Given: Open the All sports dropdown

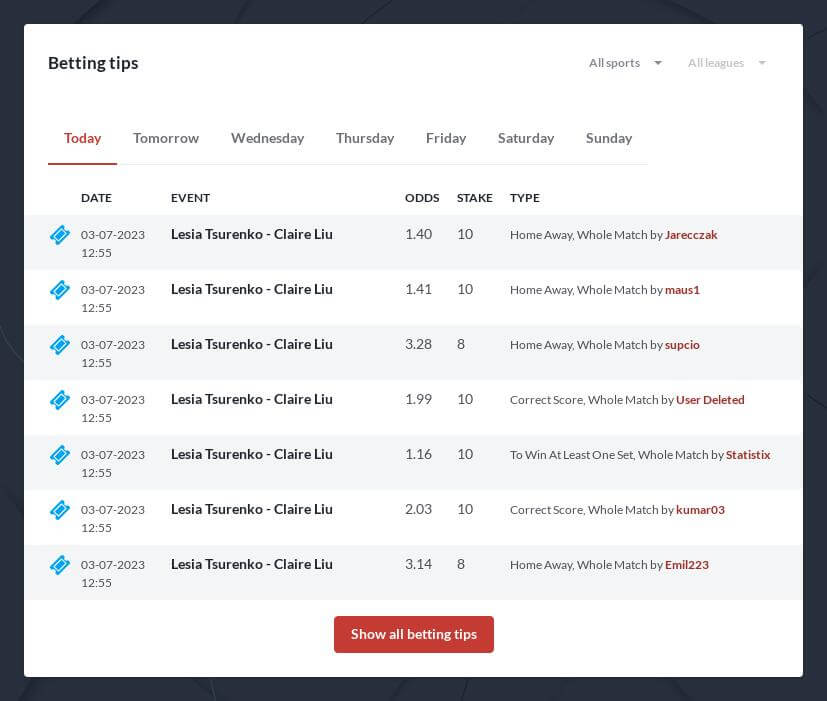Looking at the screenshot, I should pyautogui.click(x=625, y=63).
